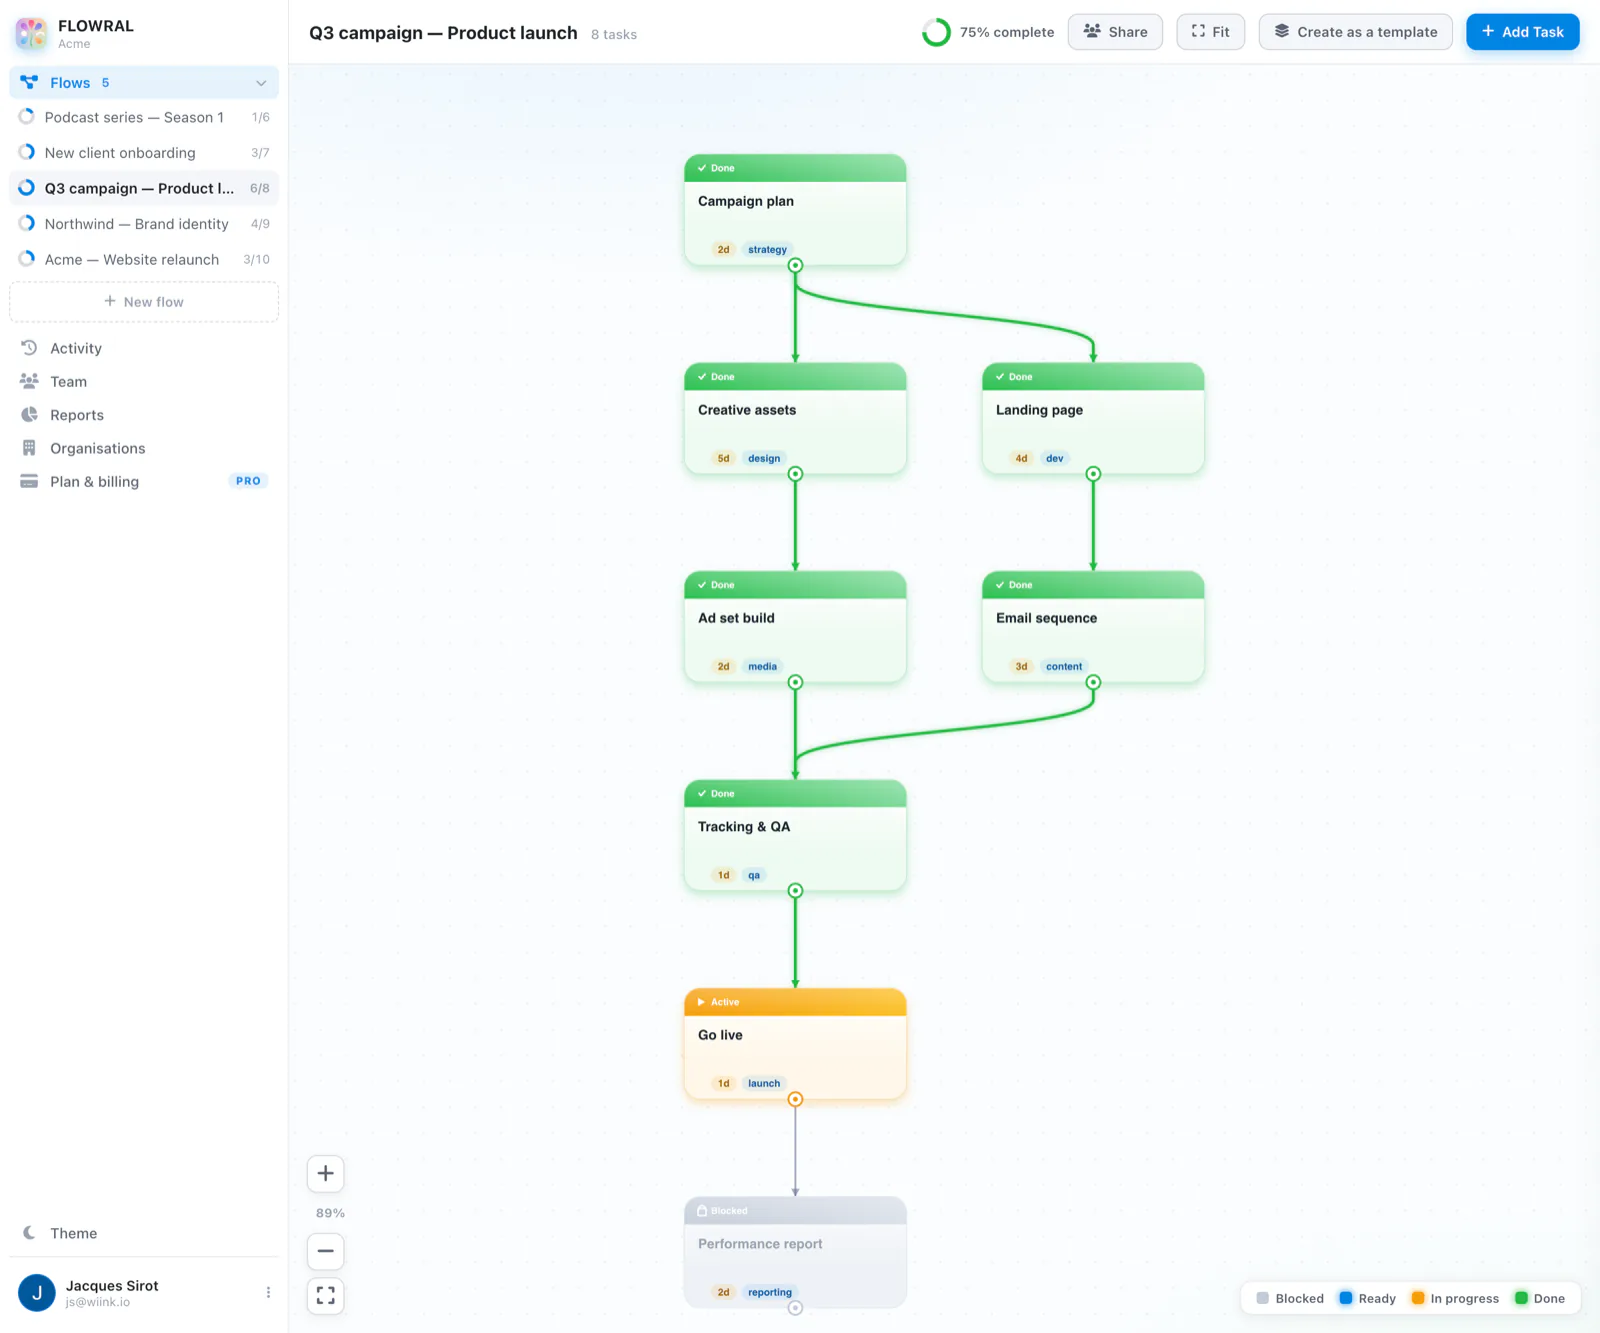Click Ad set build output connector port
This screenshot has width=1600, height=1333.
tap(795, 682)
